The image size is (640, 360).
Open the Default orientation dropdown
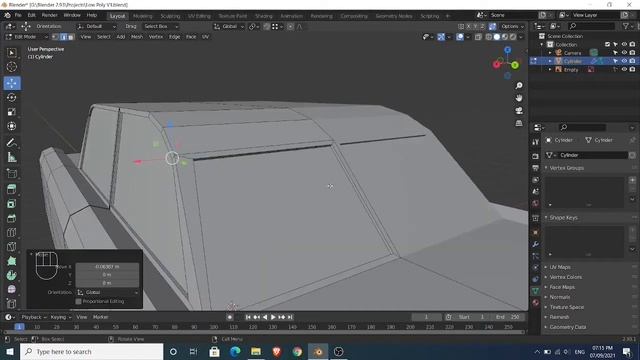pyautogui.click(x=97, y=26)
